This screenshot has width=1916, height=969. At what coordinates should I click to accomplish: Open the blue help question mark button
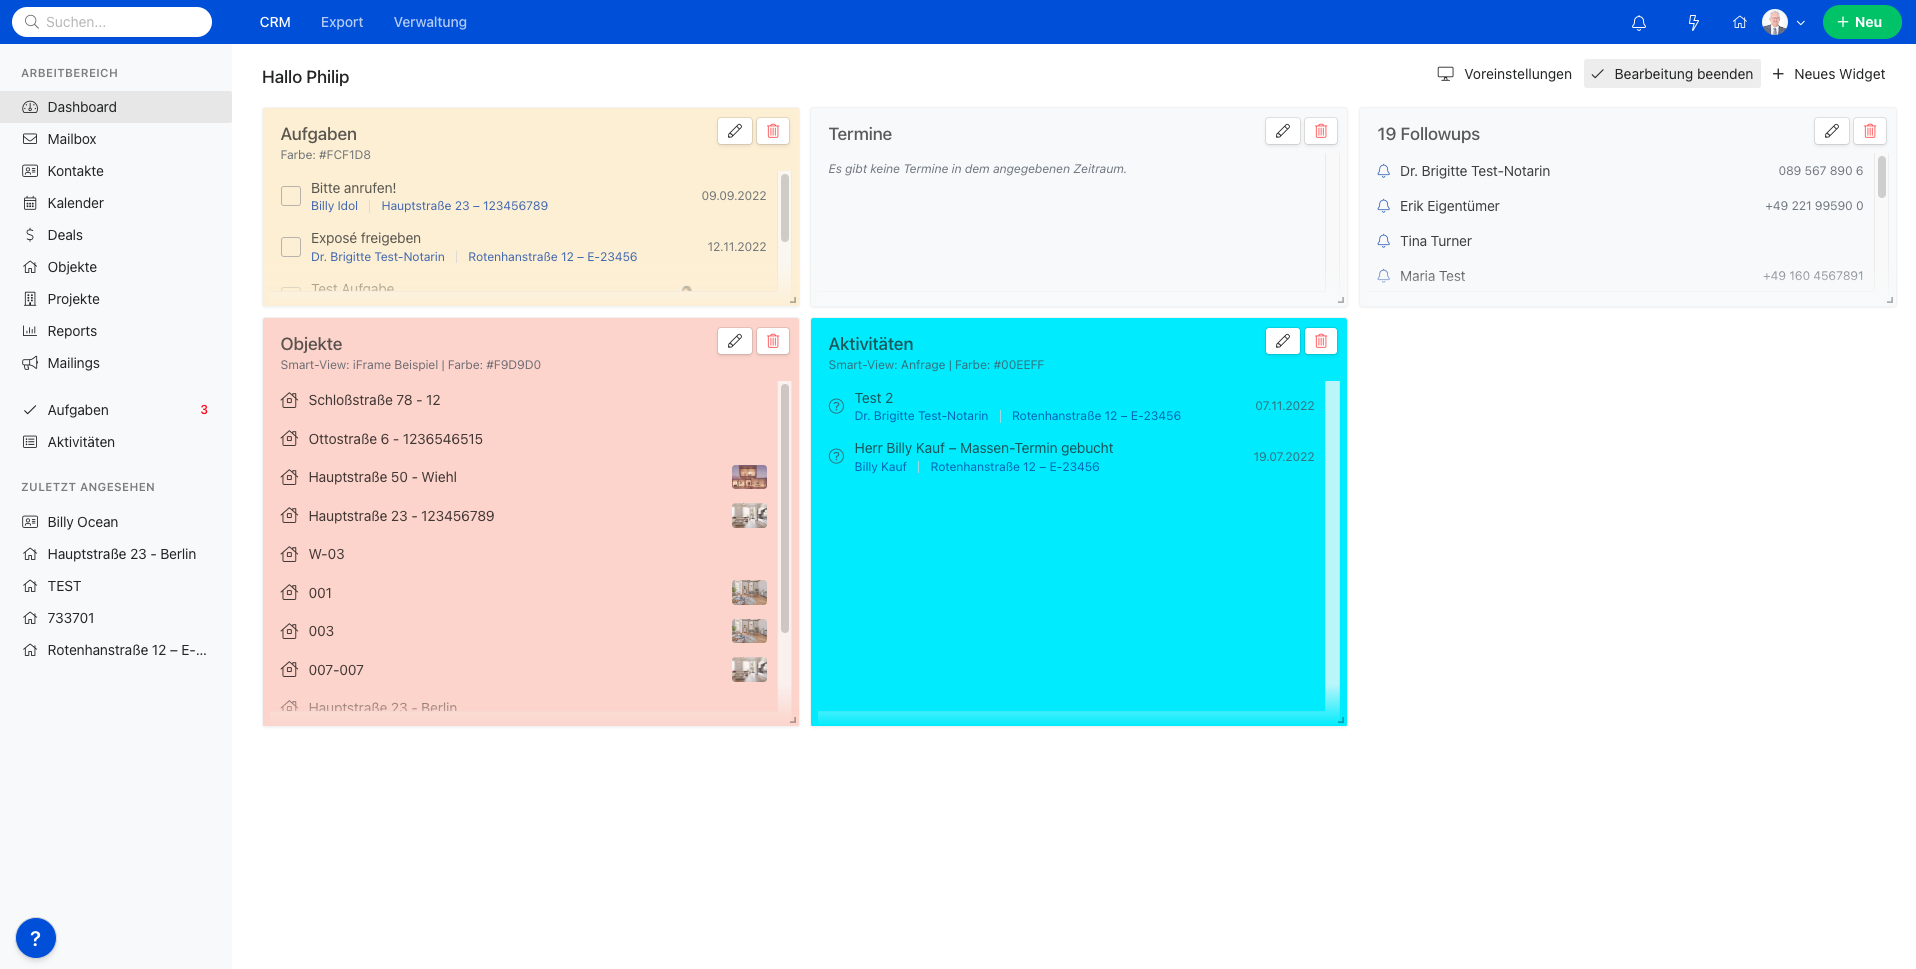36,938
